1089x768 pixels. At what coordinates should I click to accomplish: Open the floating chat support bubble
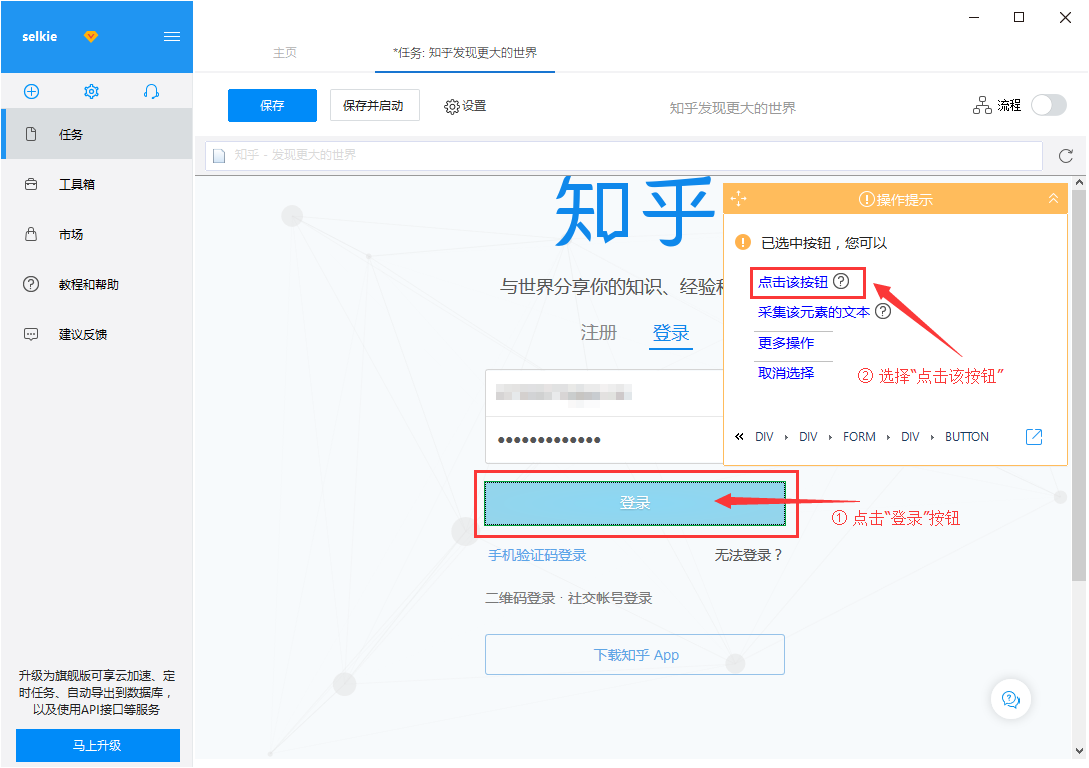point(1011,699)
